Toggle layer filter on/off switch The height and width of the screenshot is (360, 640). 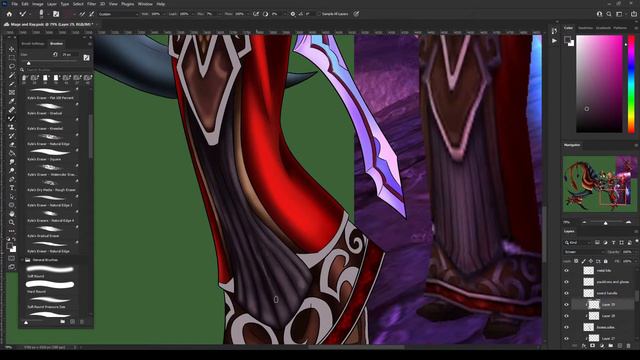pyautogui.click(x=637, y=242)
